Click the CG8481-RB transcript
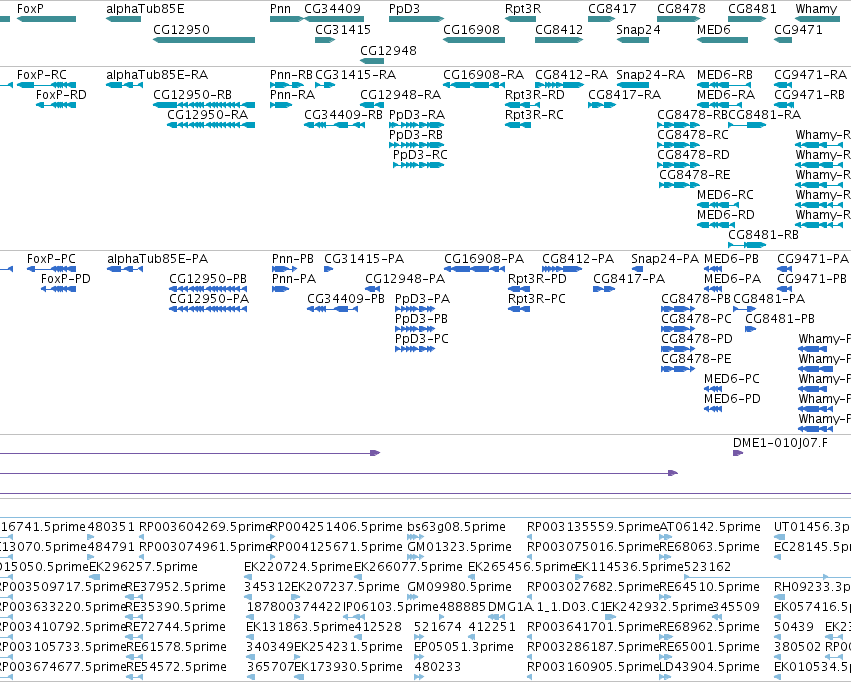851x682 pixels. tap(747, 245)
